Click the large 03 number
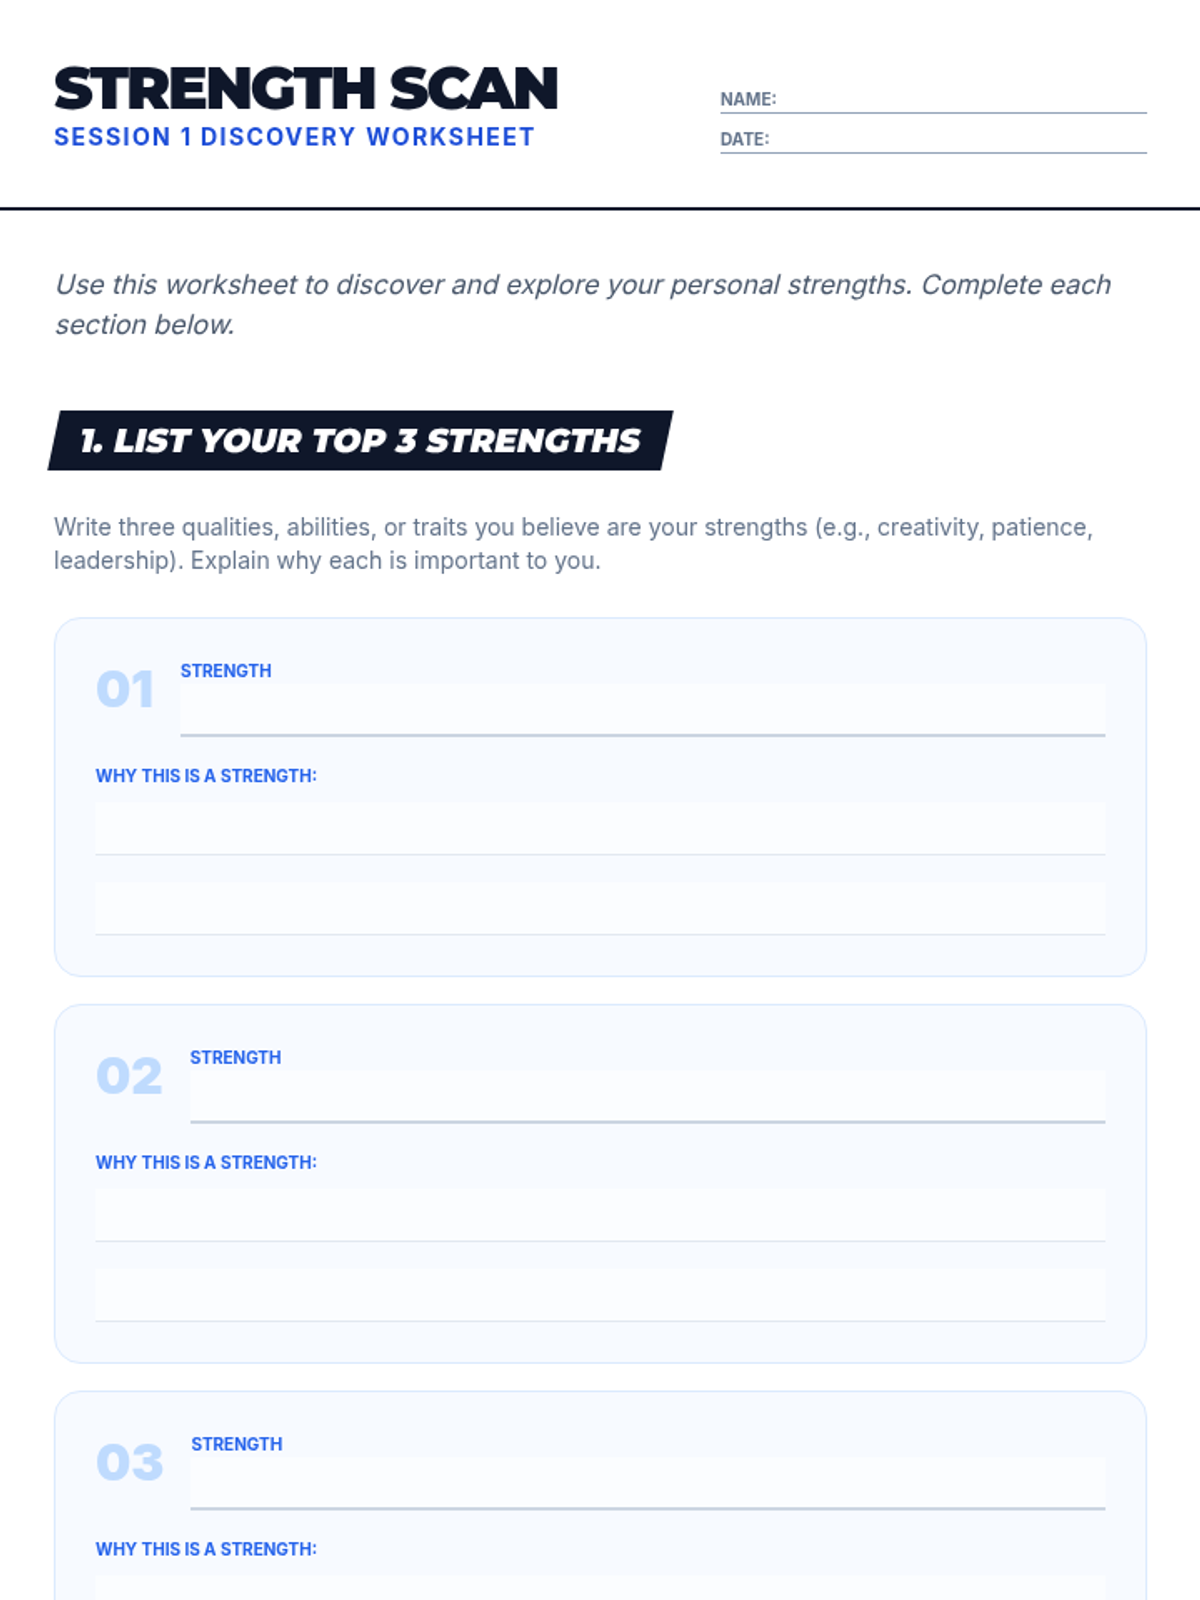The height and width of the screenshot is (1600, 1200). 129,1463
